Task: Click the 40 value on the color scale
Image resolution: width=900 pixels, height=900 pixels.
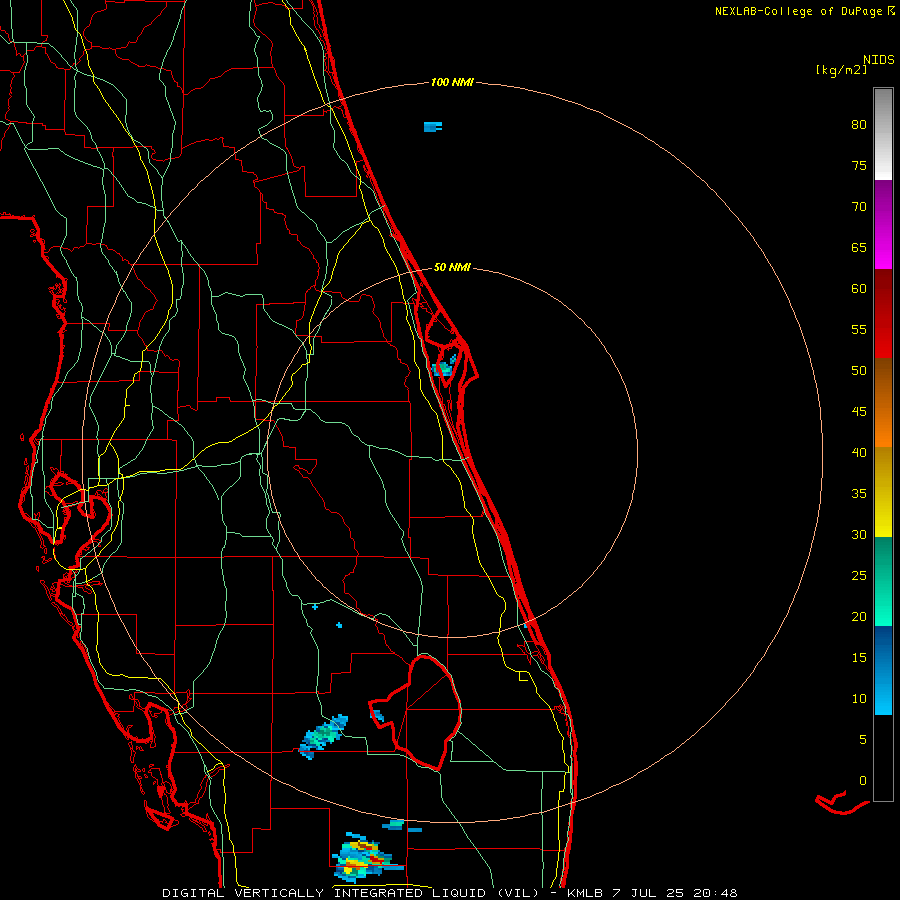Action: 859,452
